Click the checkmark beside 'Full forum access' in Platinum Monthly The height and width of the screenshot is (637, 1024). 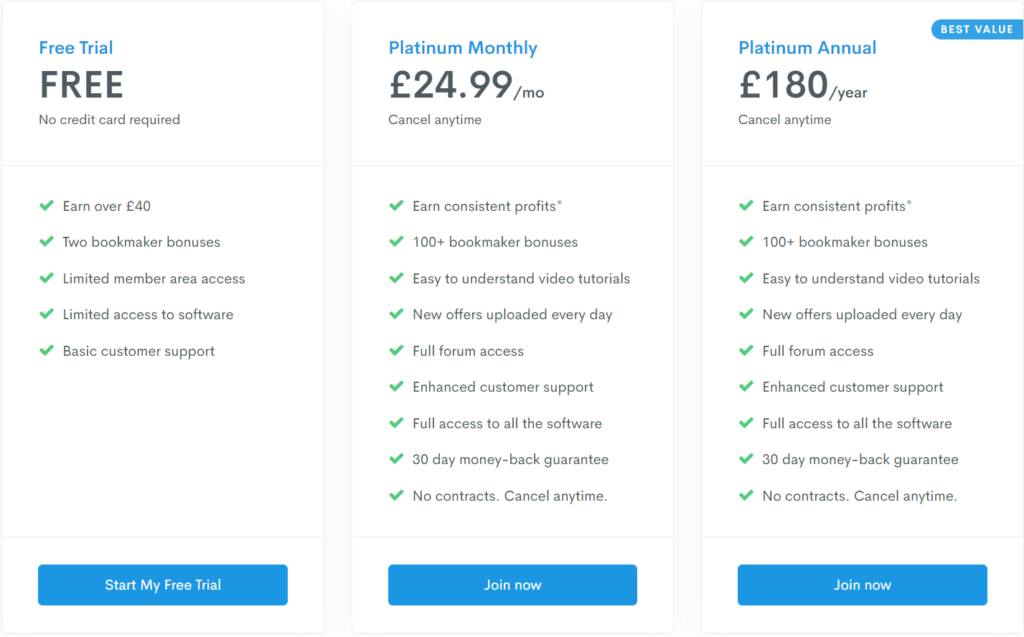[x=396, y=351]
